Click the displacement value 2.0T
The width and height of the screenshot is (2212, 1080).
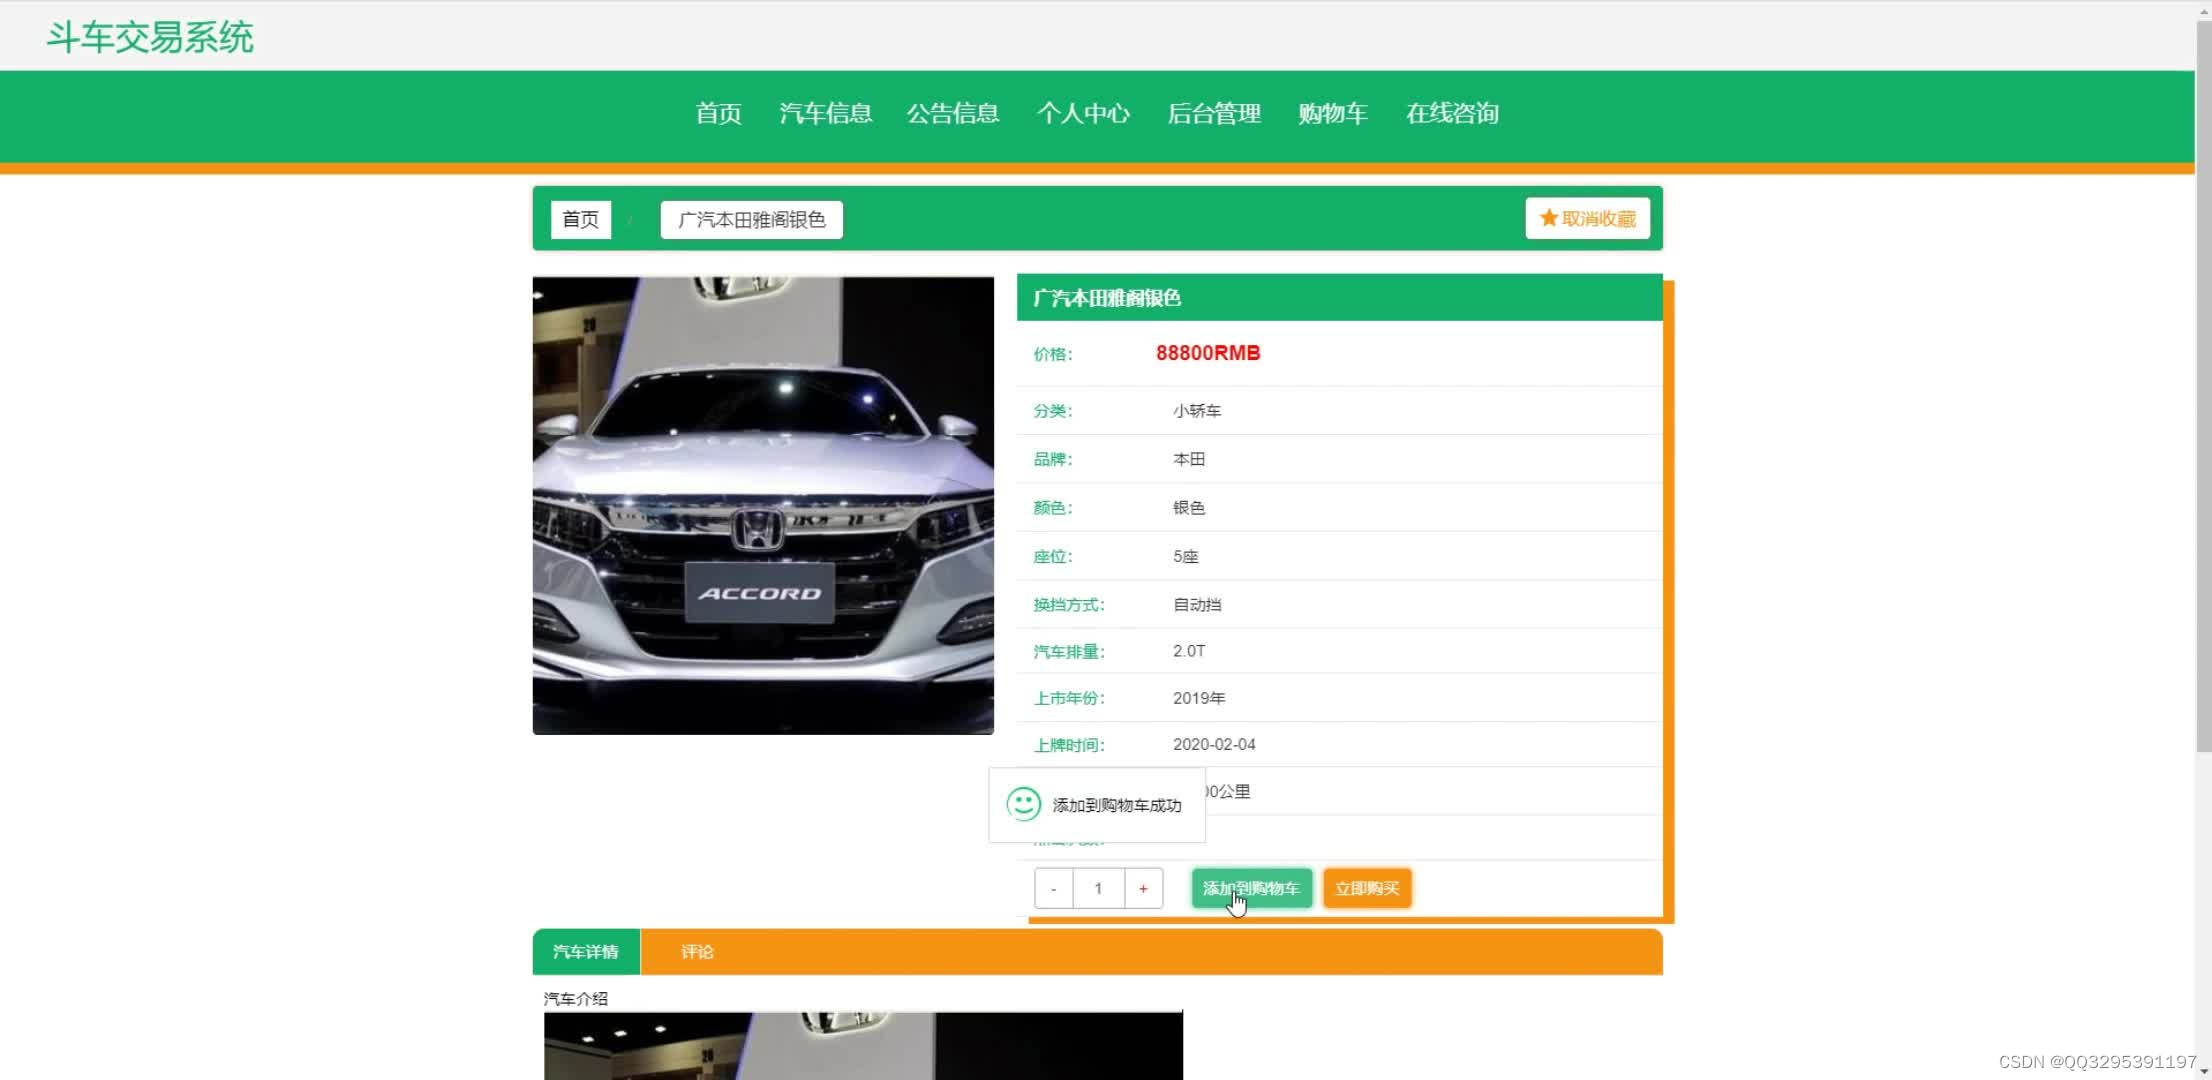tap(1189, 651)
